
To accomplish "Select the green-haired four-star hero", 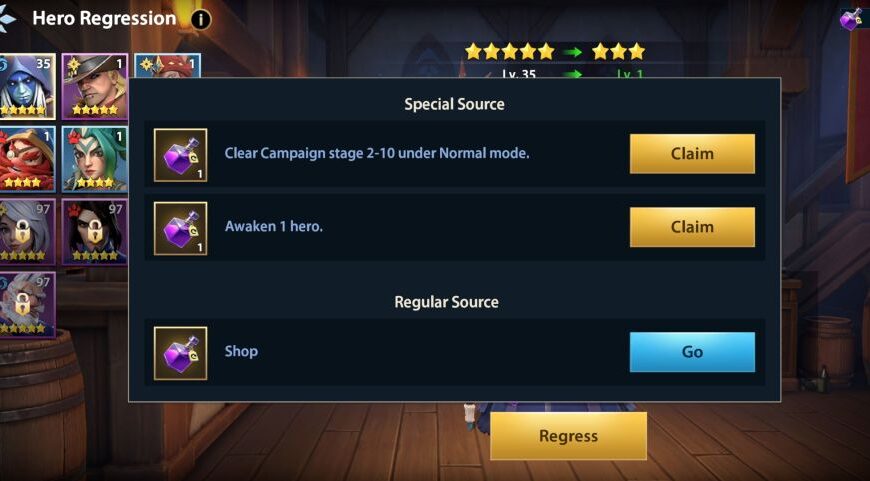I will pos(95,159).
